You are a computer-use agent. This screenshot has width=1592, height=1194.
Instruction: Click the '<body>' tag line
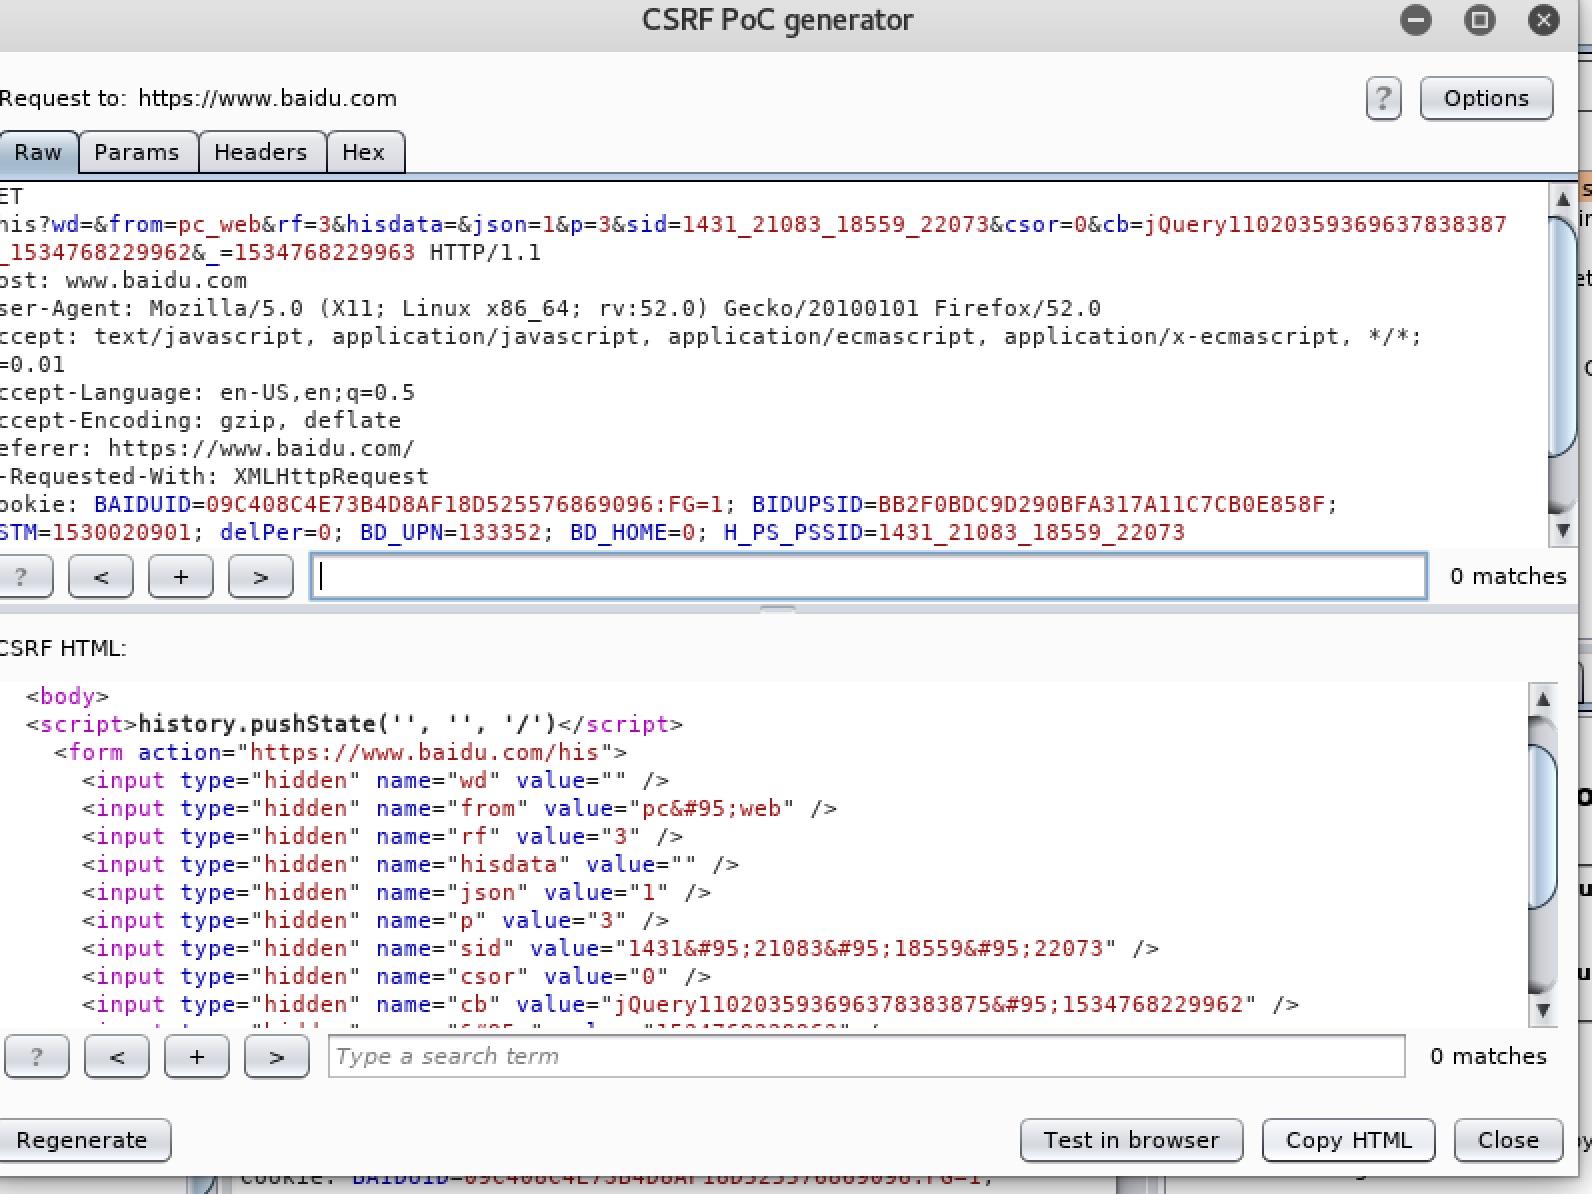click(67, 696)
